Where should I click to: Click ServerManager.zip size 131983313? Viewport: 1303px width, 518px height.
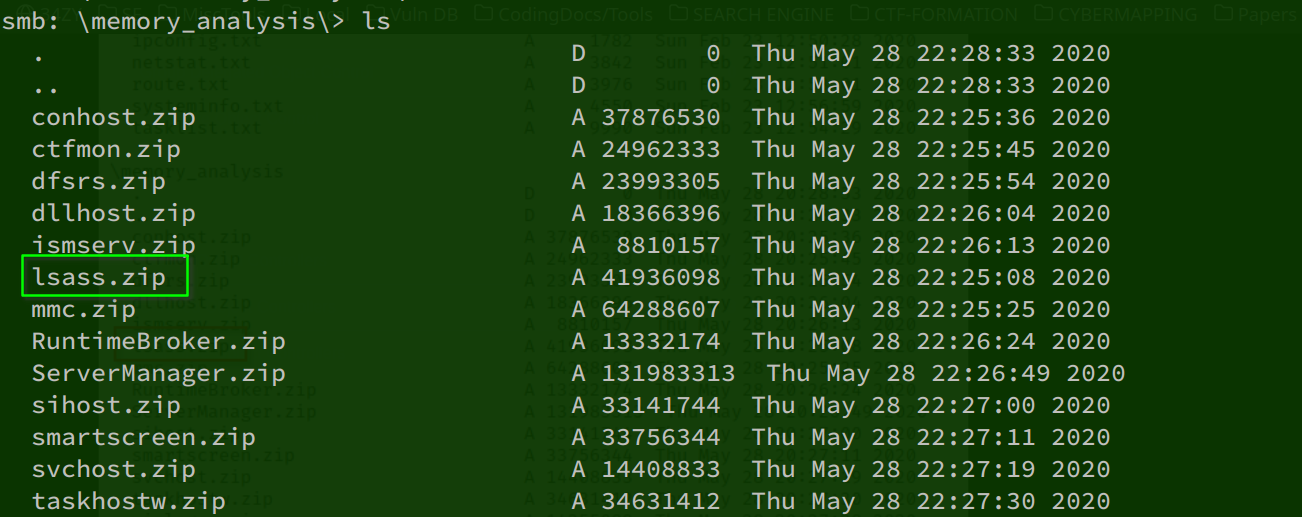[x=668, y=374]
